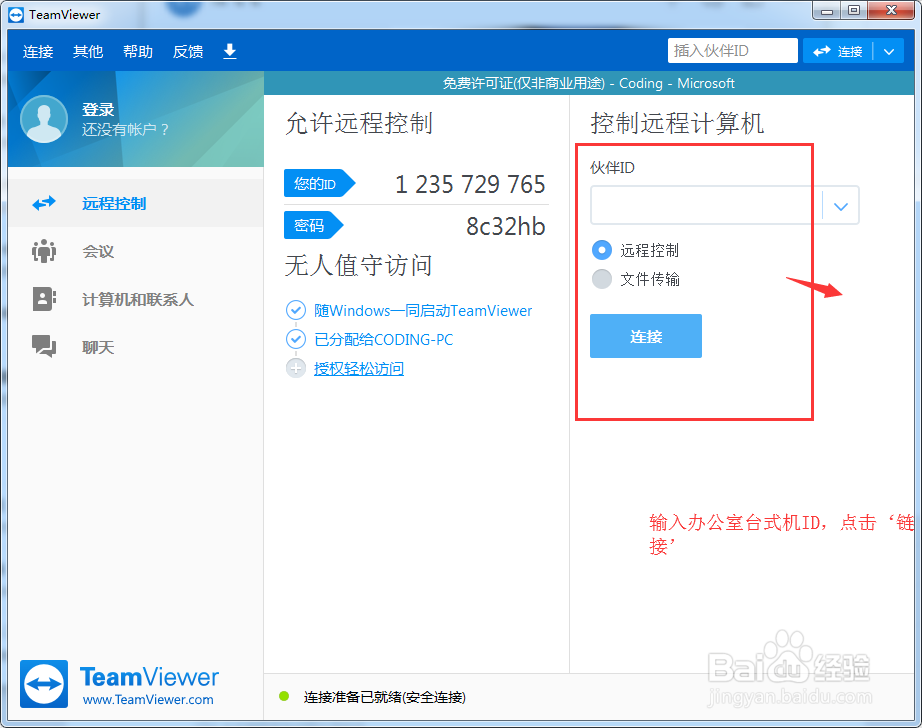Image resolution: width=922 pixels, height=728 pixels.
Task: Click the top toolbar 连接 button
Action: point(838,51)
